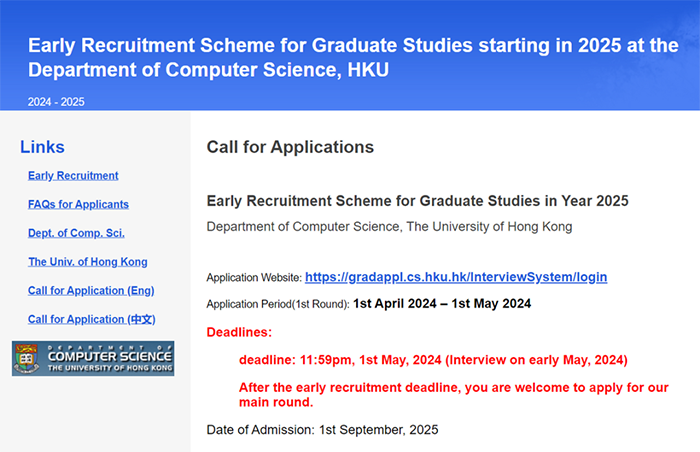Click the main round welcome notice text
This screenshot has height=452, width=700.
(x=454, y=395)
